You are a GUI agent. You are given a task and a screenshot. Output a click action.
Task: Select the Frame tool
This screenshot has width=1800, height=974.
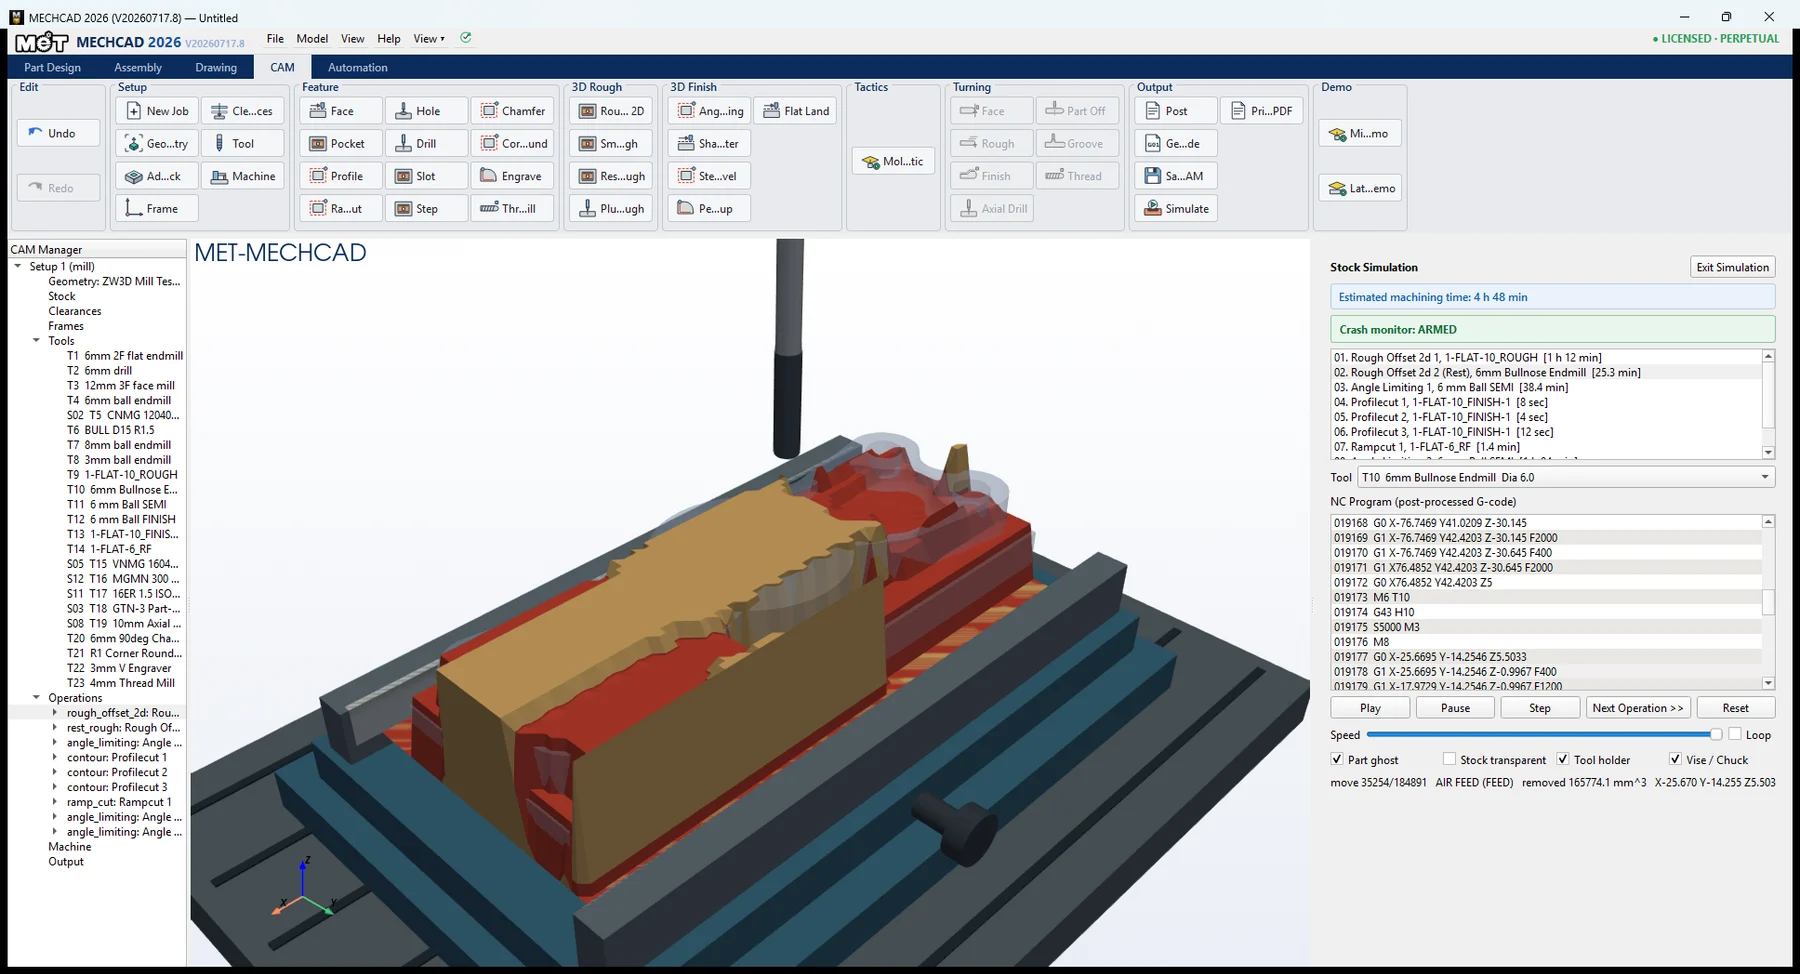(157, 208)
